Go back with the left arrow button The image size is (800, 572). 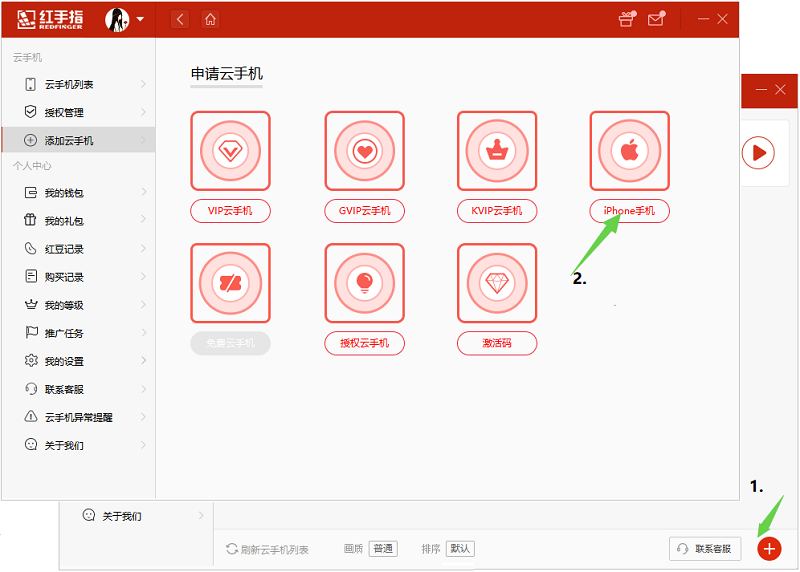point(180,19)
